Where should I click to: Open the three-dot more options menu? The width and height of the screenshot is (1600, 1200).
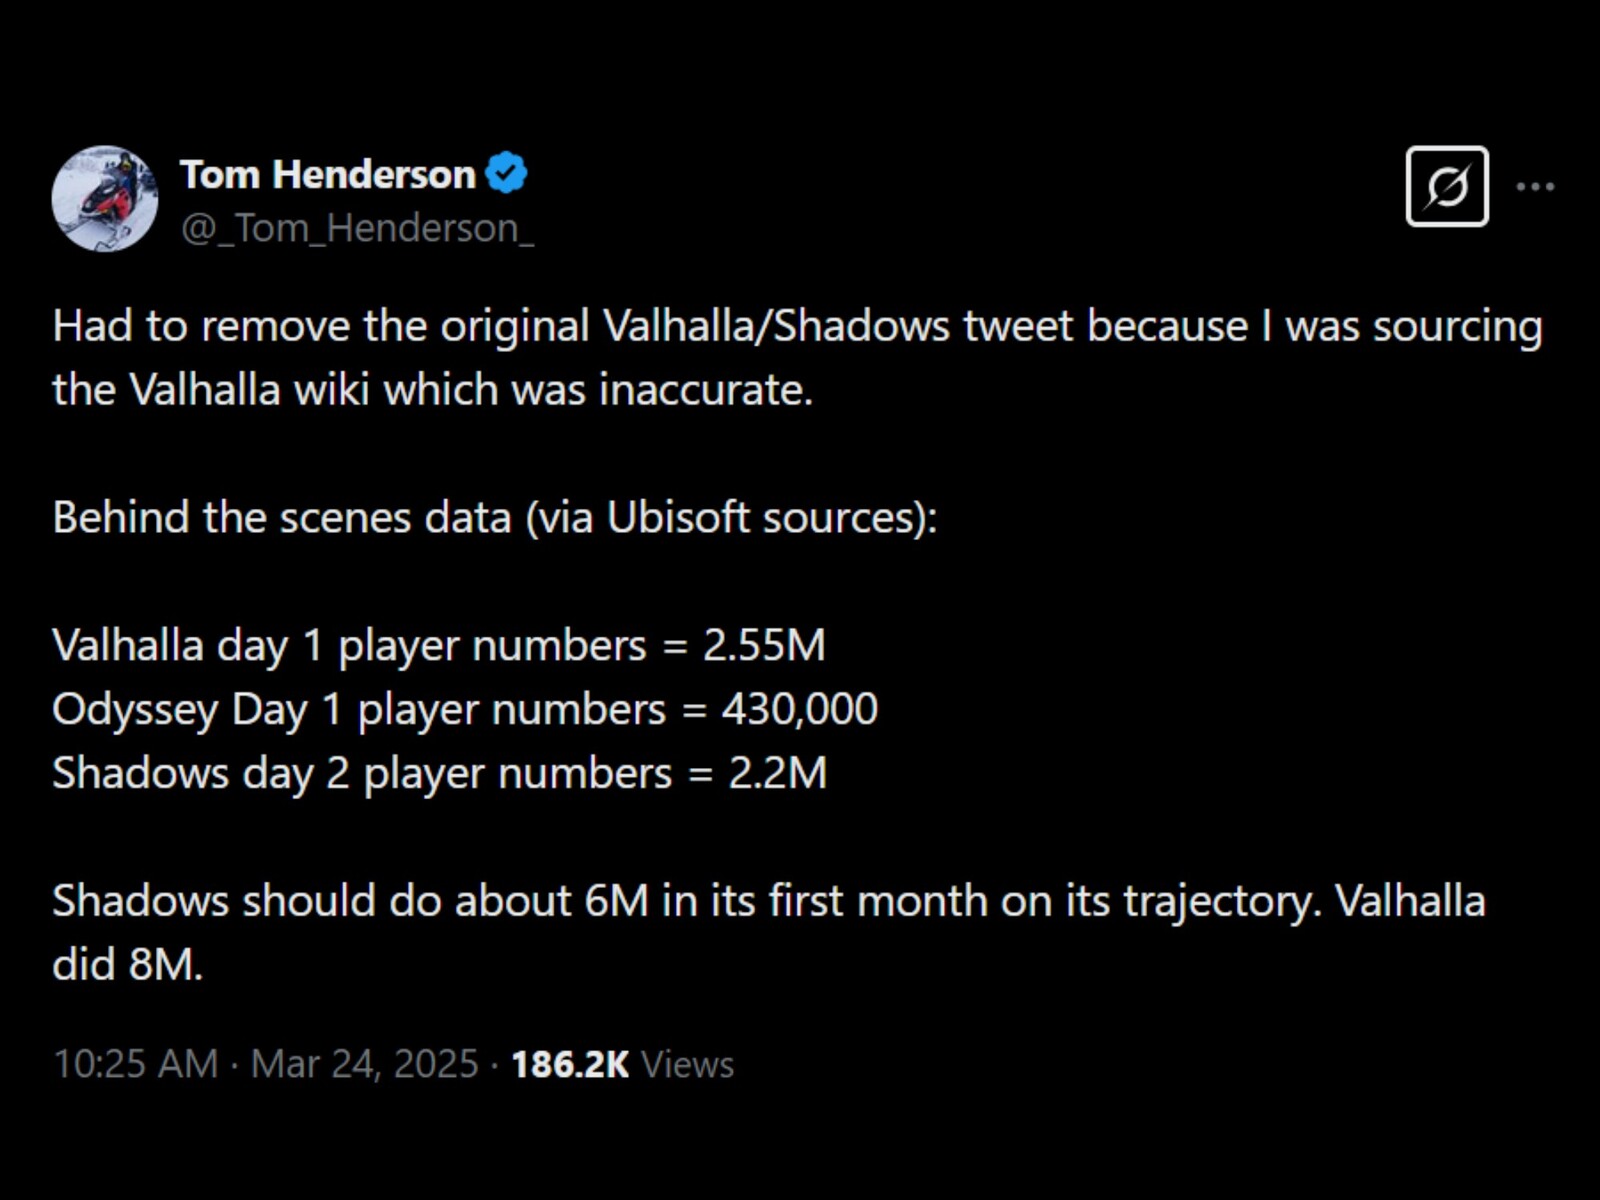pyautogui.click(x=1535, y=187)
